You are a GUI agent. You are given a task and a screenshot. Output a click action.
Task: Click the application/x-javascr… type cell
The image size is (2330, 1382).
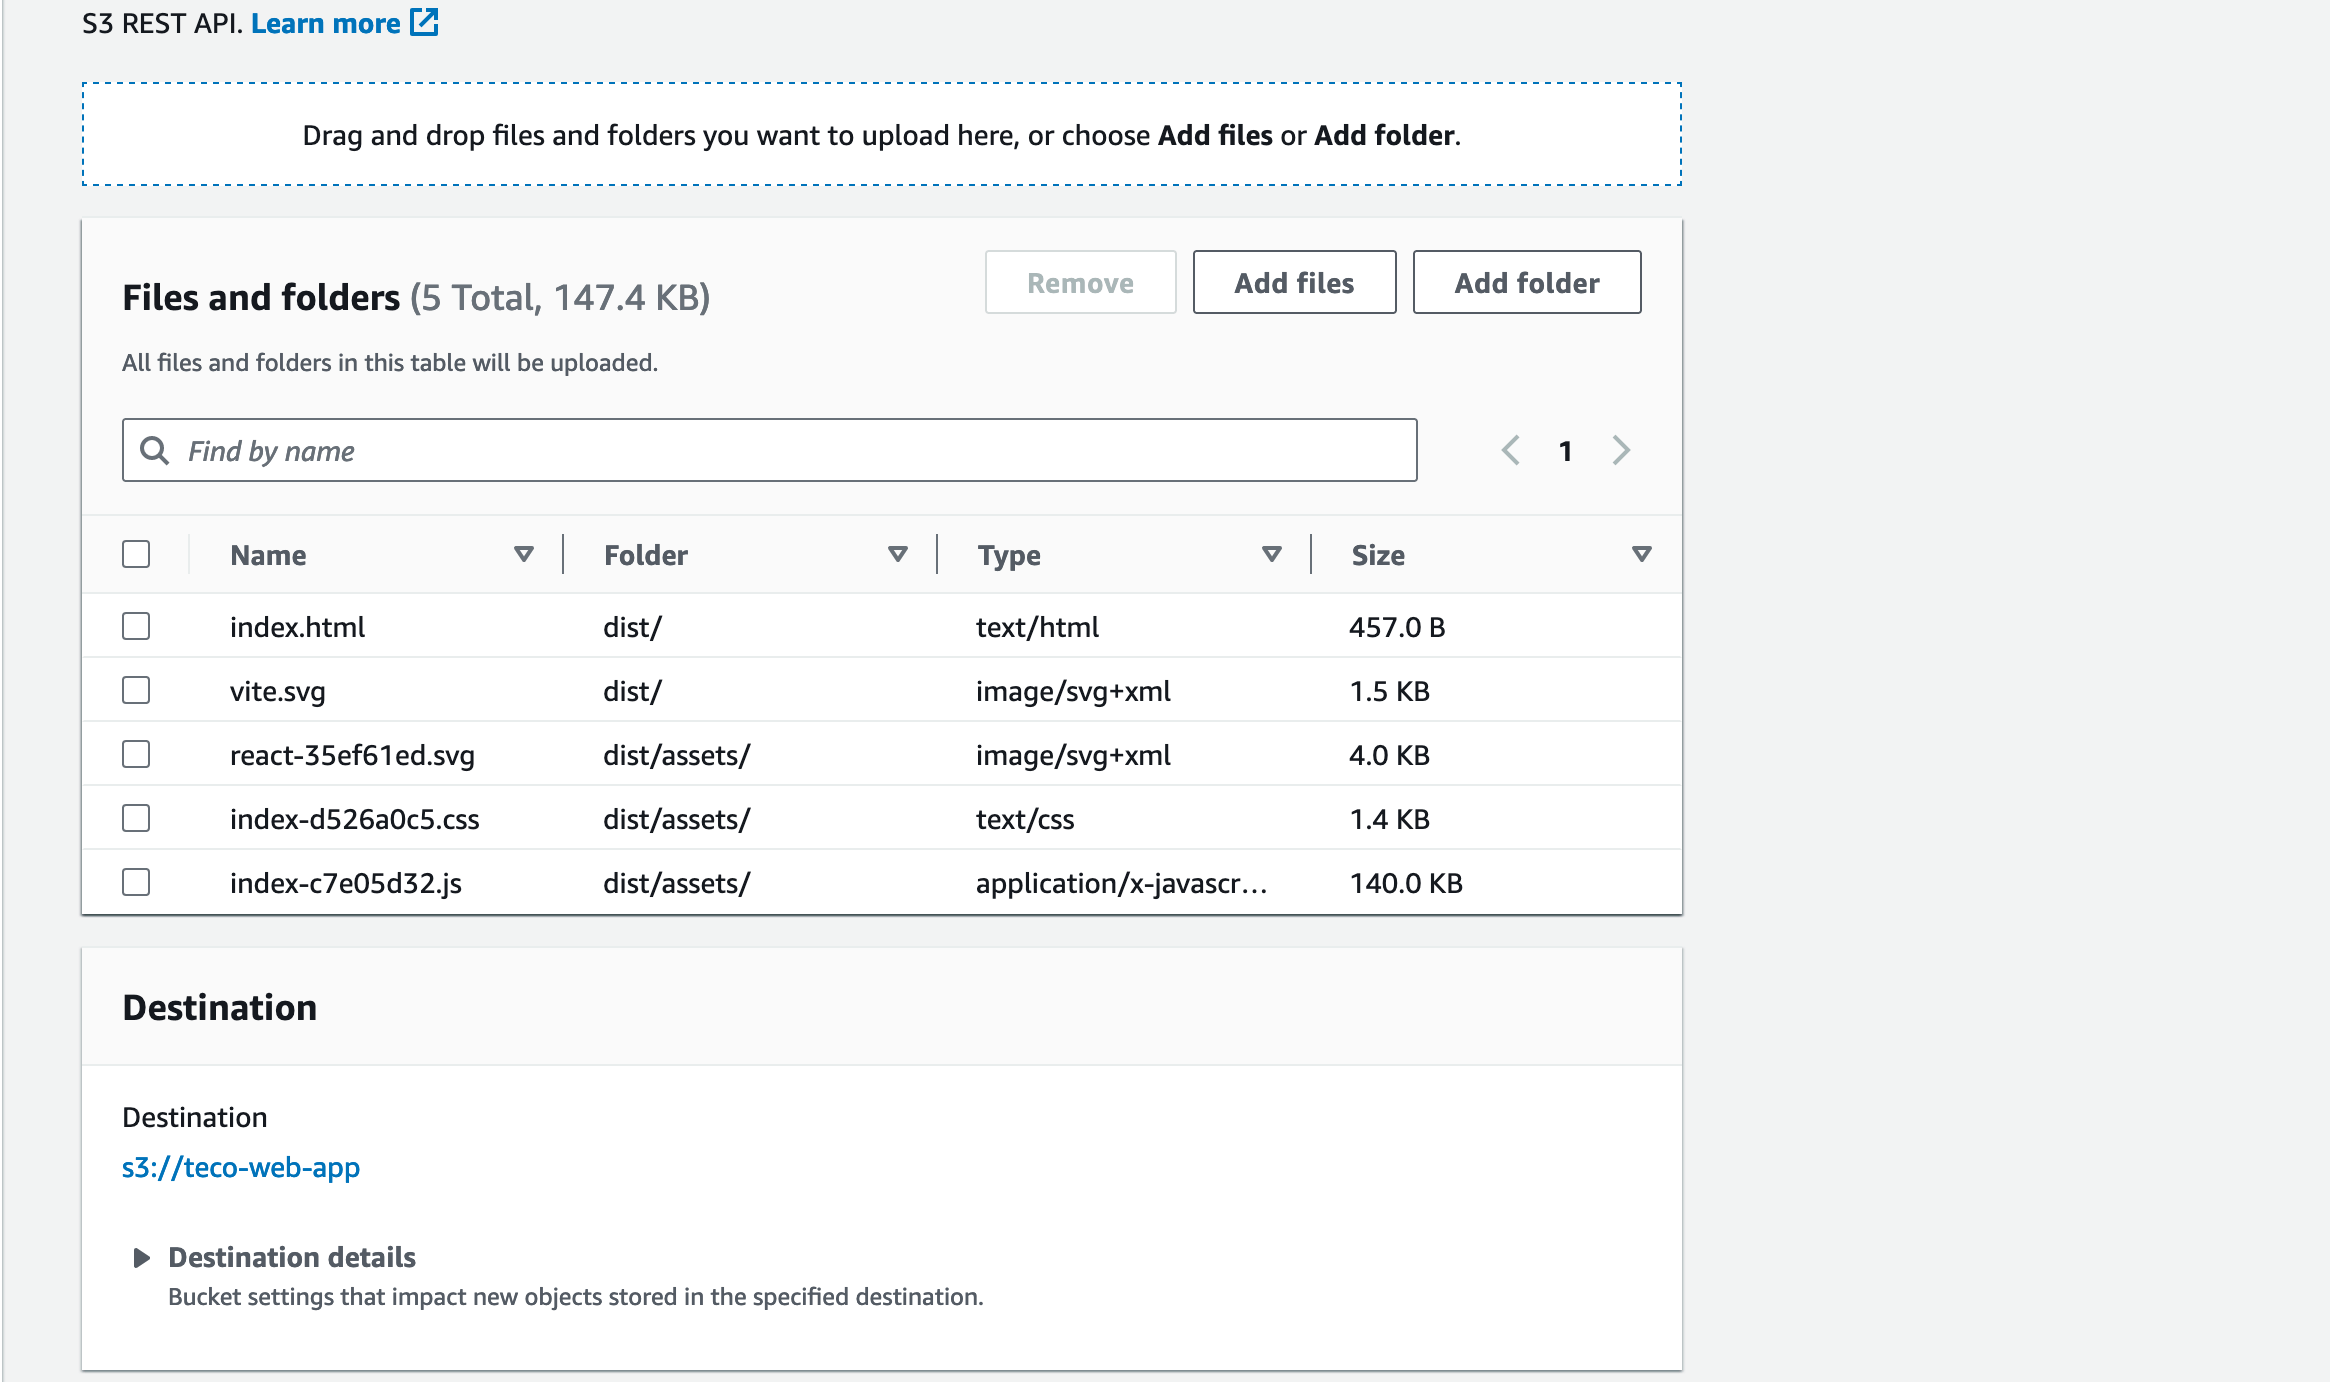(x=1122, y=883)
